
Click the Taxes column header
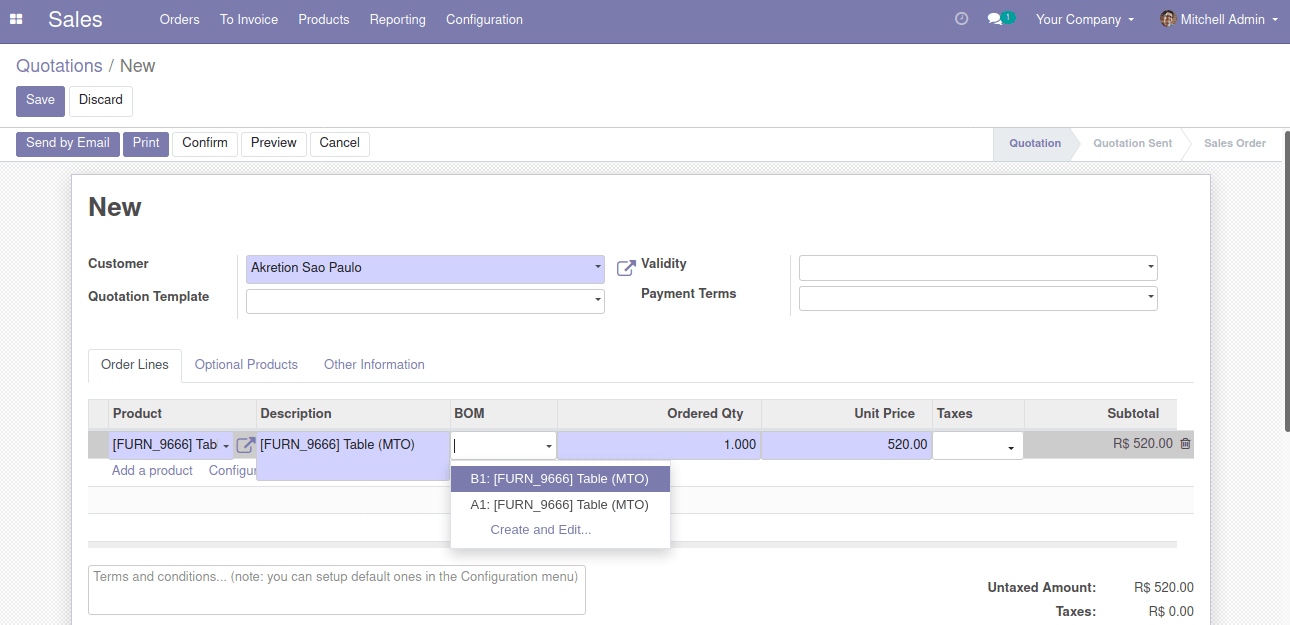978,414
